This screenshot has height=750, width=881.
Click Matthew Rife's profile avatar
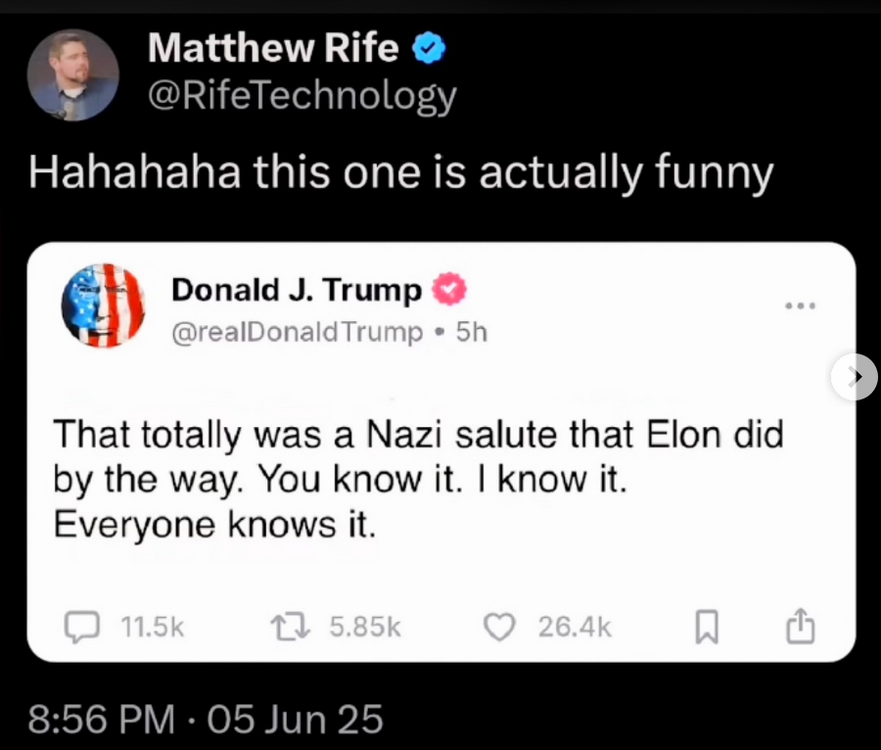click(73, 75)
